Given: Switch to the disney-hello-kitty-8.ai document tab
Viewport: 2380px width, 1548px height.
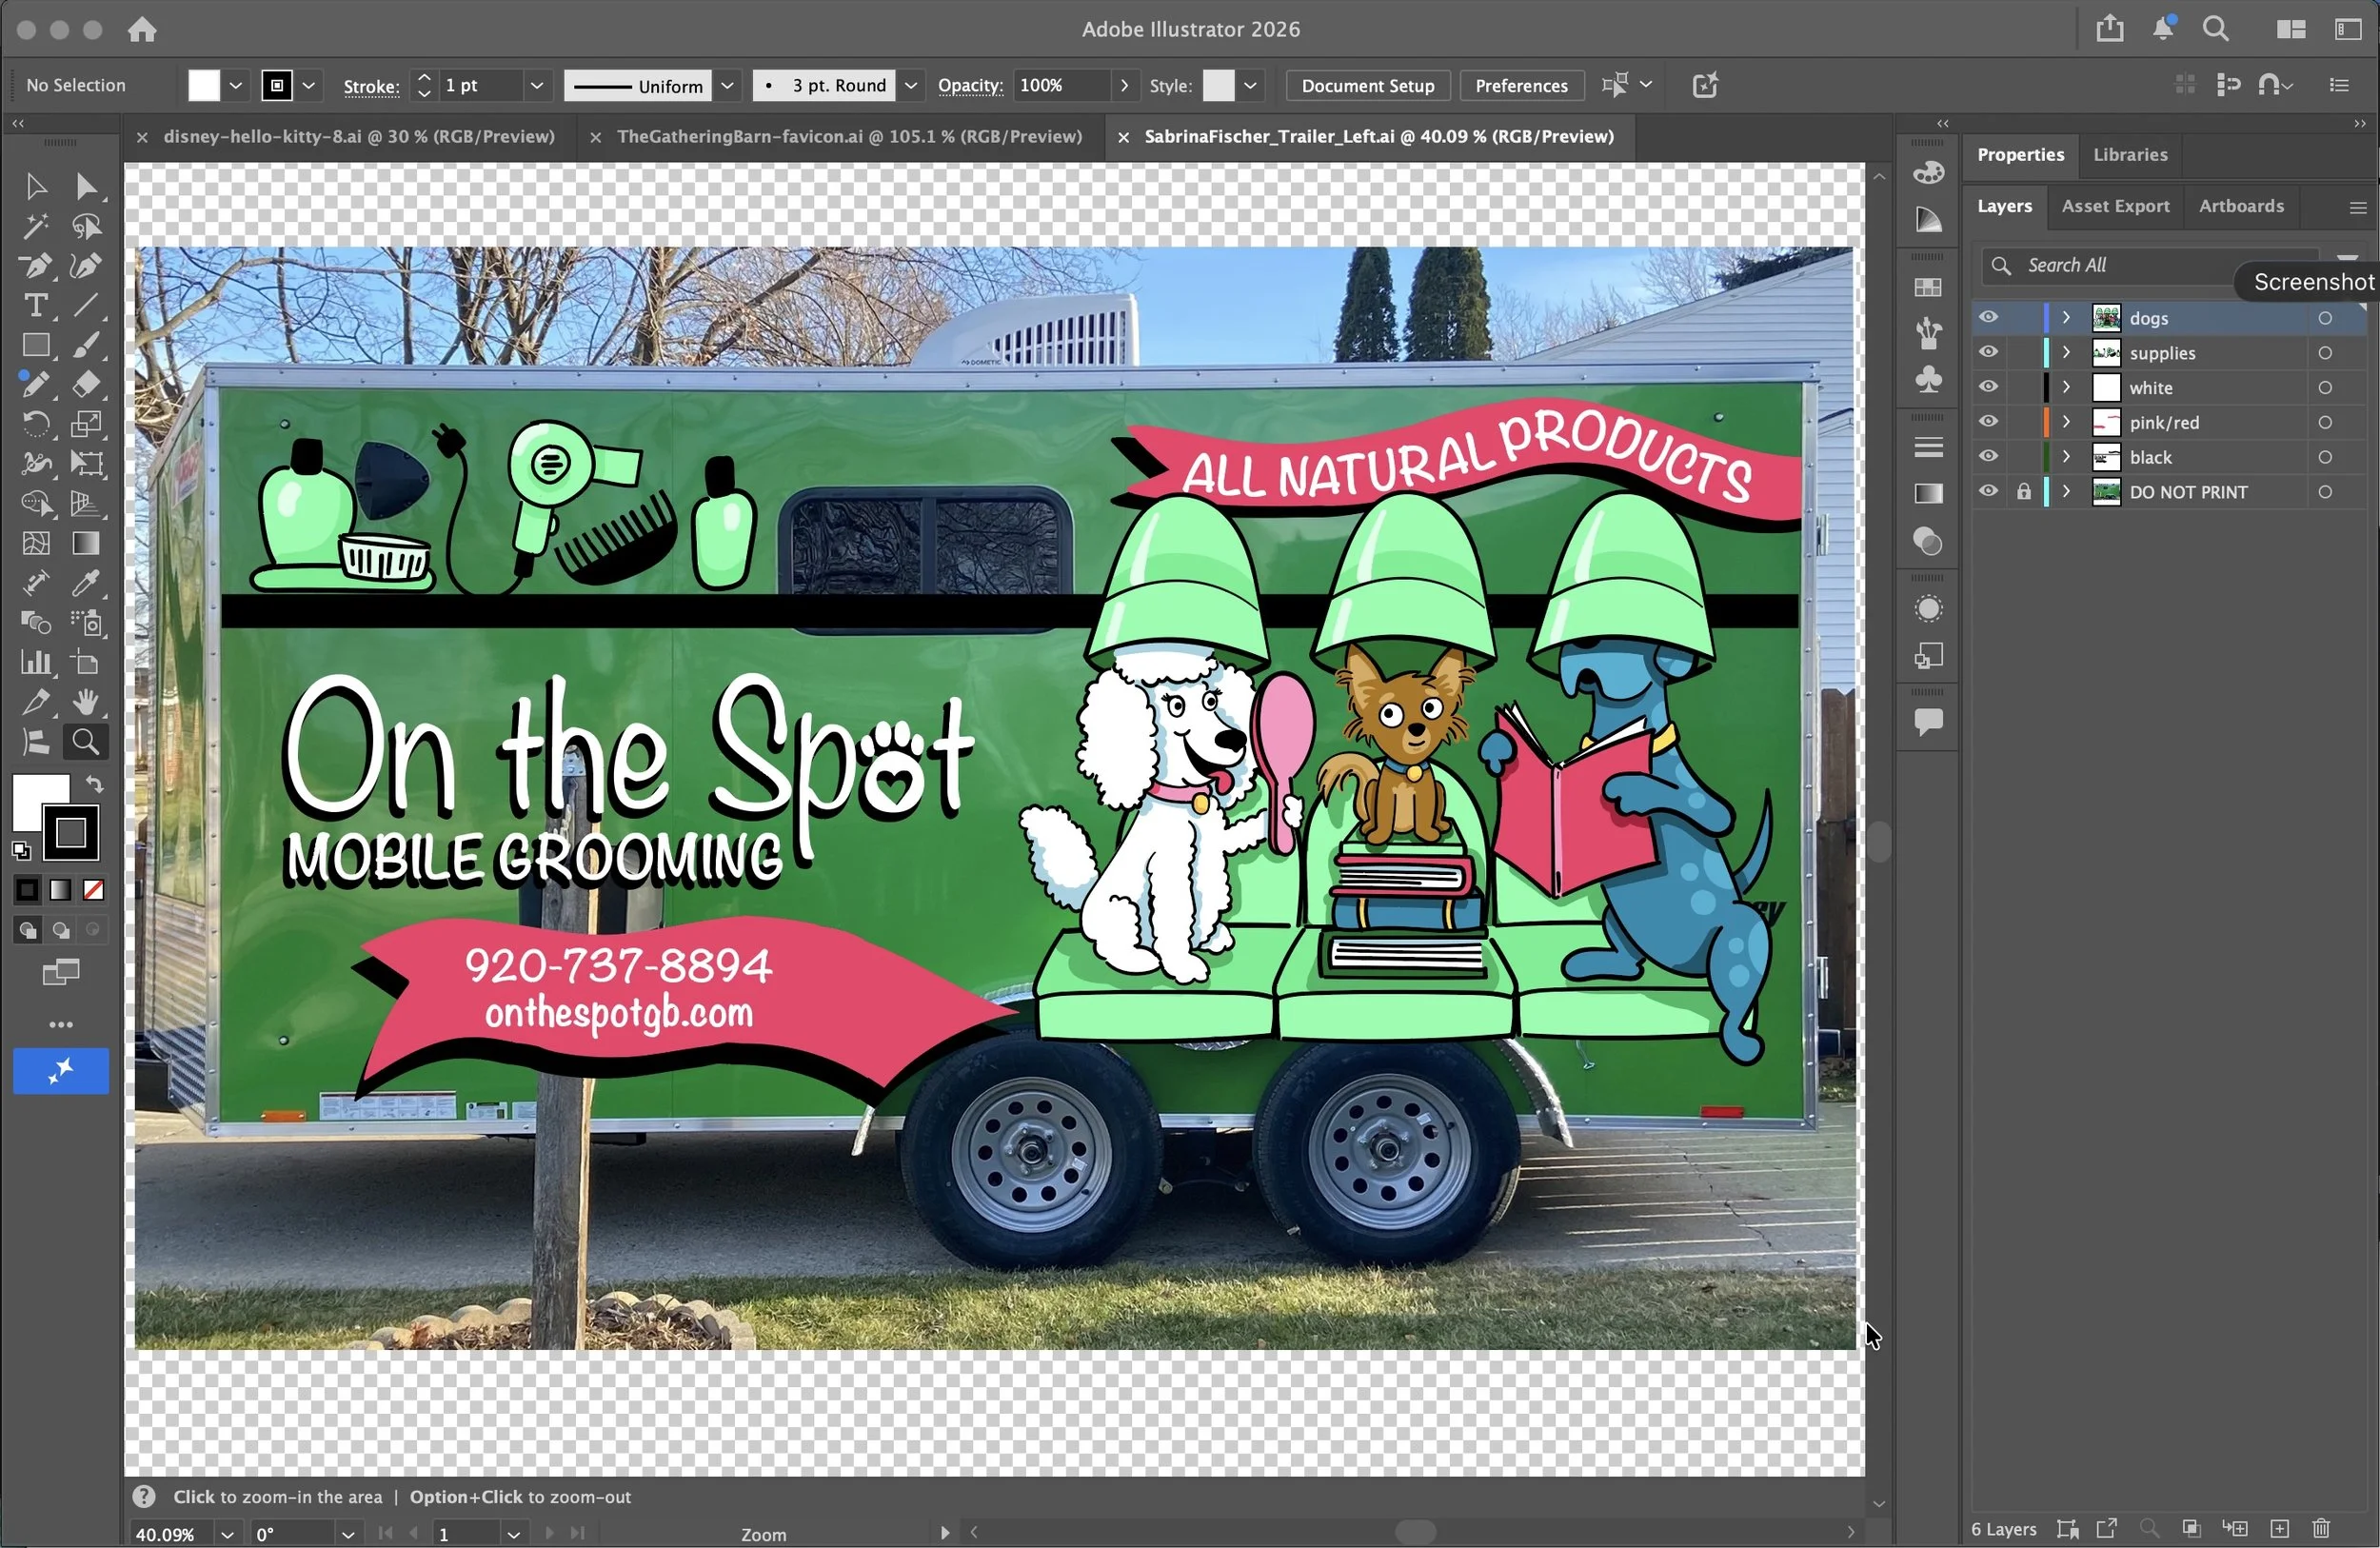Looking at the screenshot, I should [x=358, y=137].
